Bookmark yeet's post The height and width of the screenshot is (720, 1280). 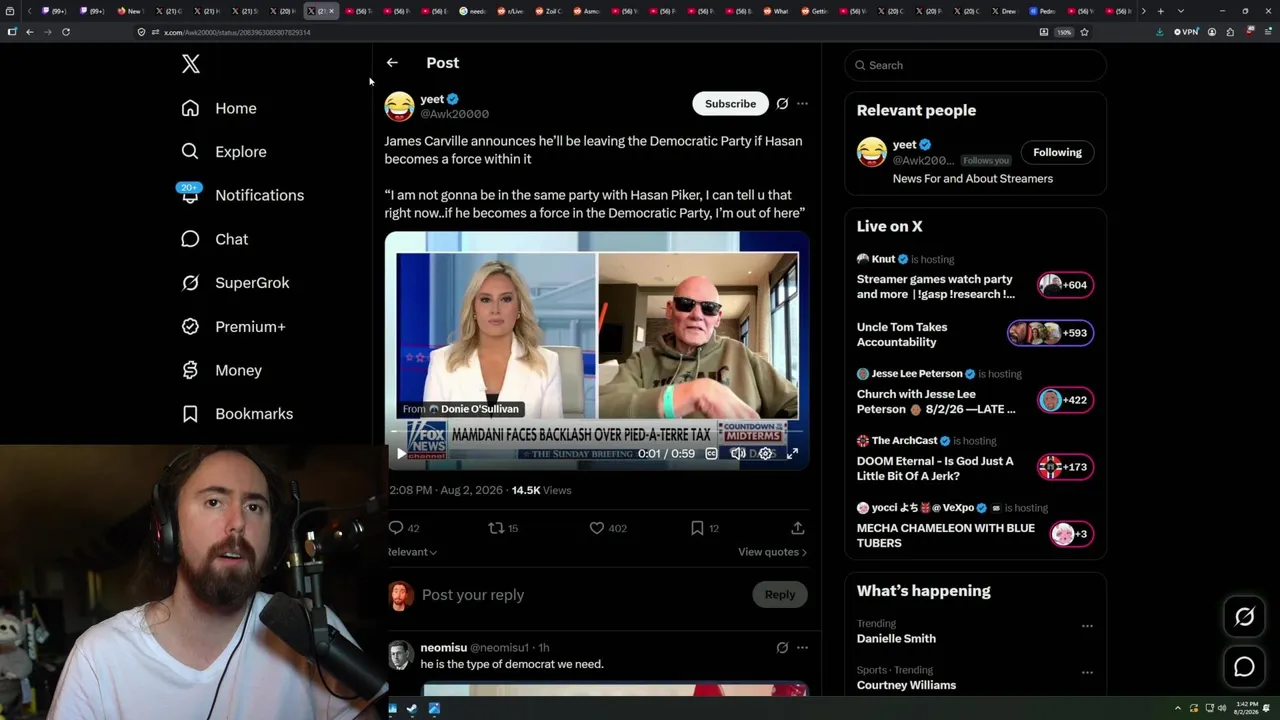click(697, 528)
